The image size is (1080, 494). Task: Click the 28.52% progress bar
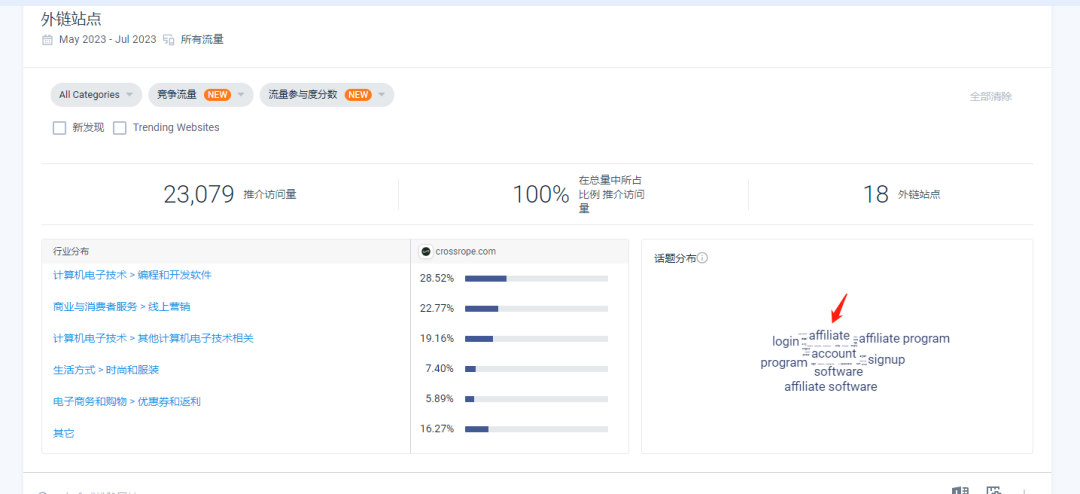click(536, 278)
